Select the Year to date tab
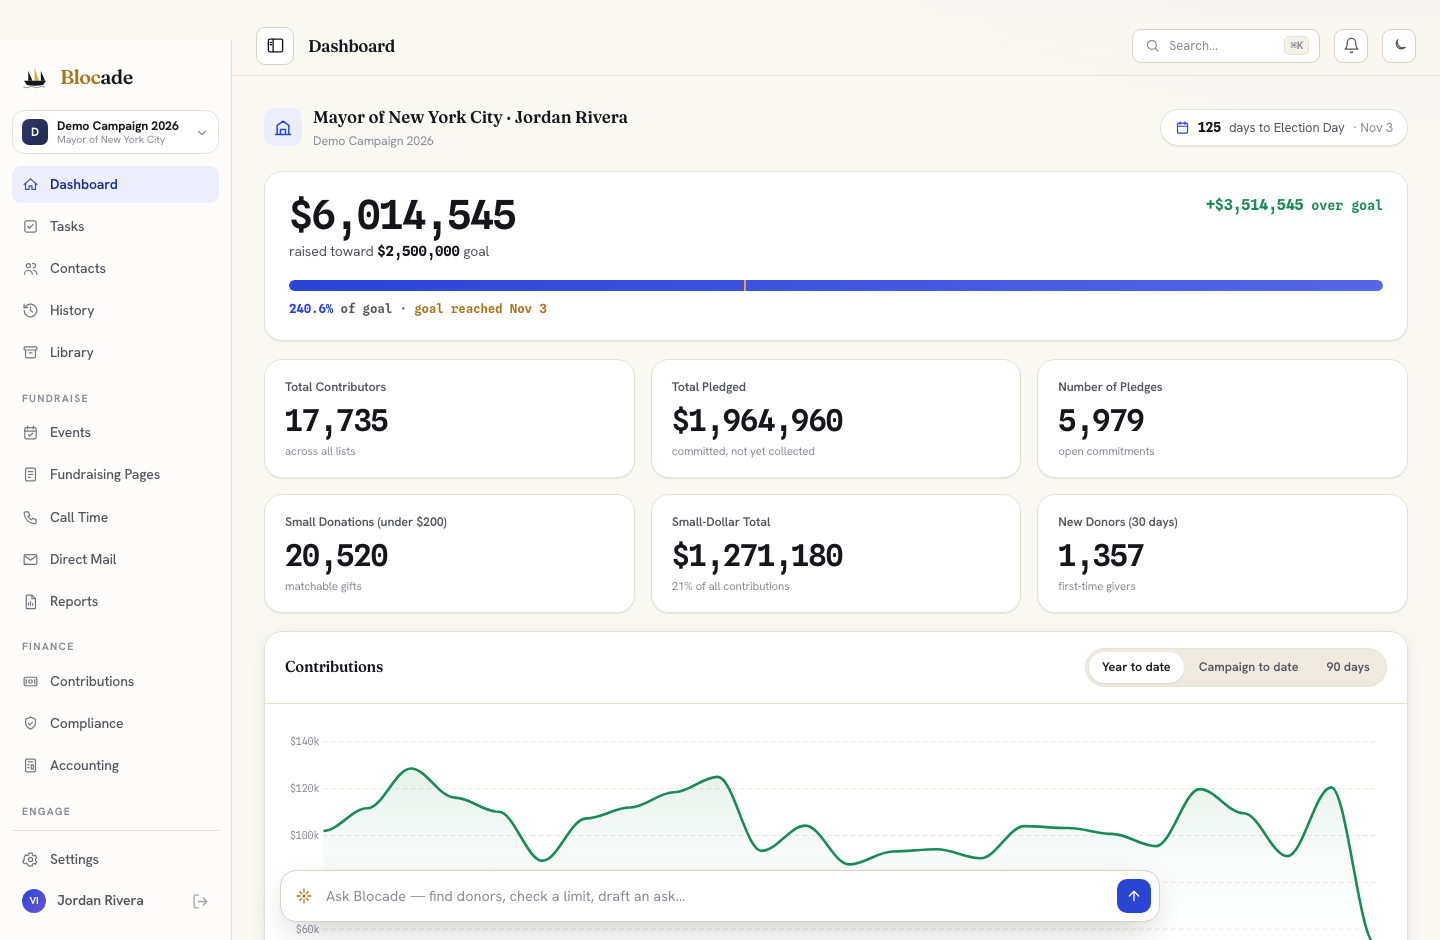Screen dimensions: 1440x940 (1136, 667)
